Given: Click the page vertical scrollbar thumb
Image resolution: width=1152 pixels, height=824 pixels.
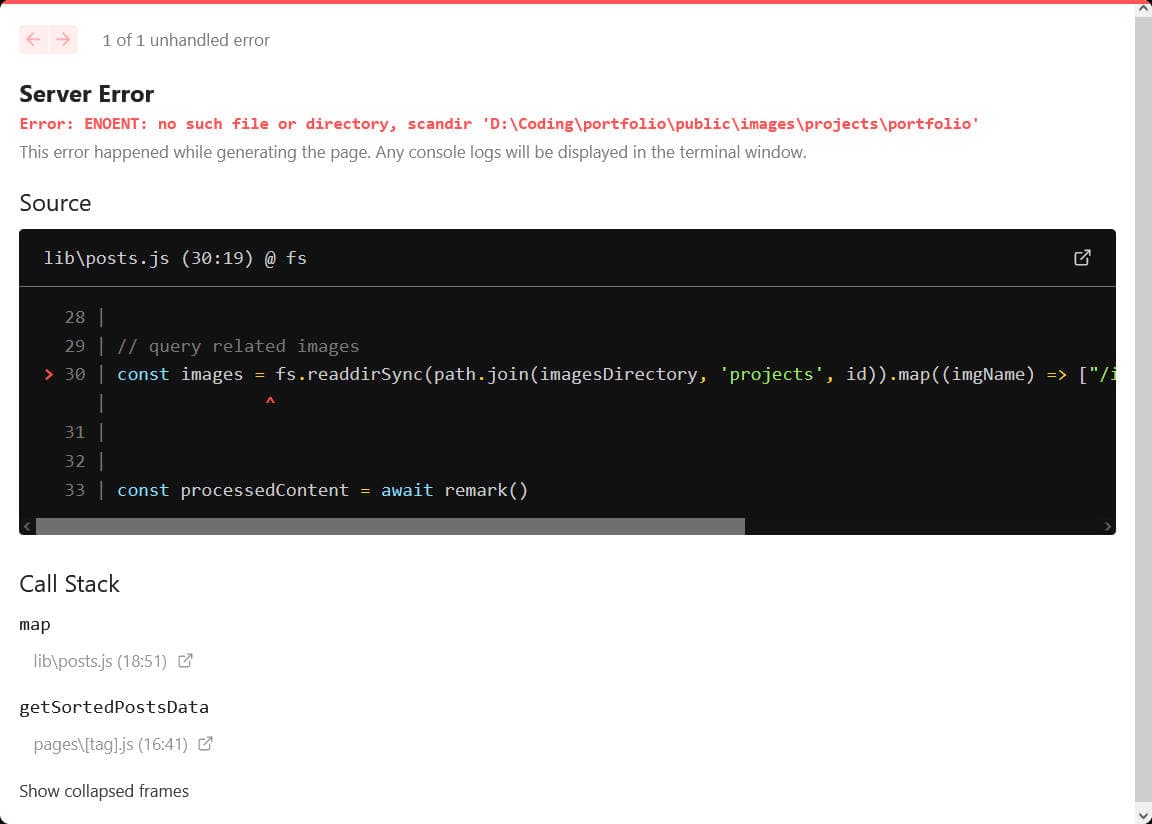Looking at the screenshot, I should pos(1143,400).
